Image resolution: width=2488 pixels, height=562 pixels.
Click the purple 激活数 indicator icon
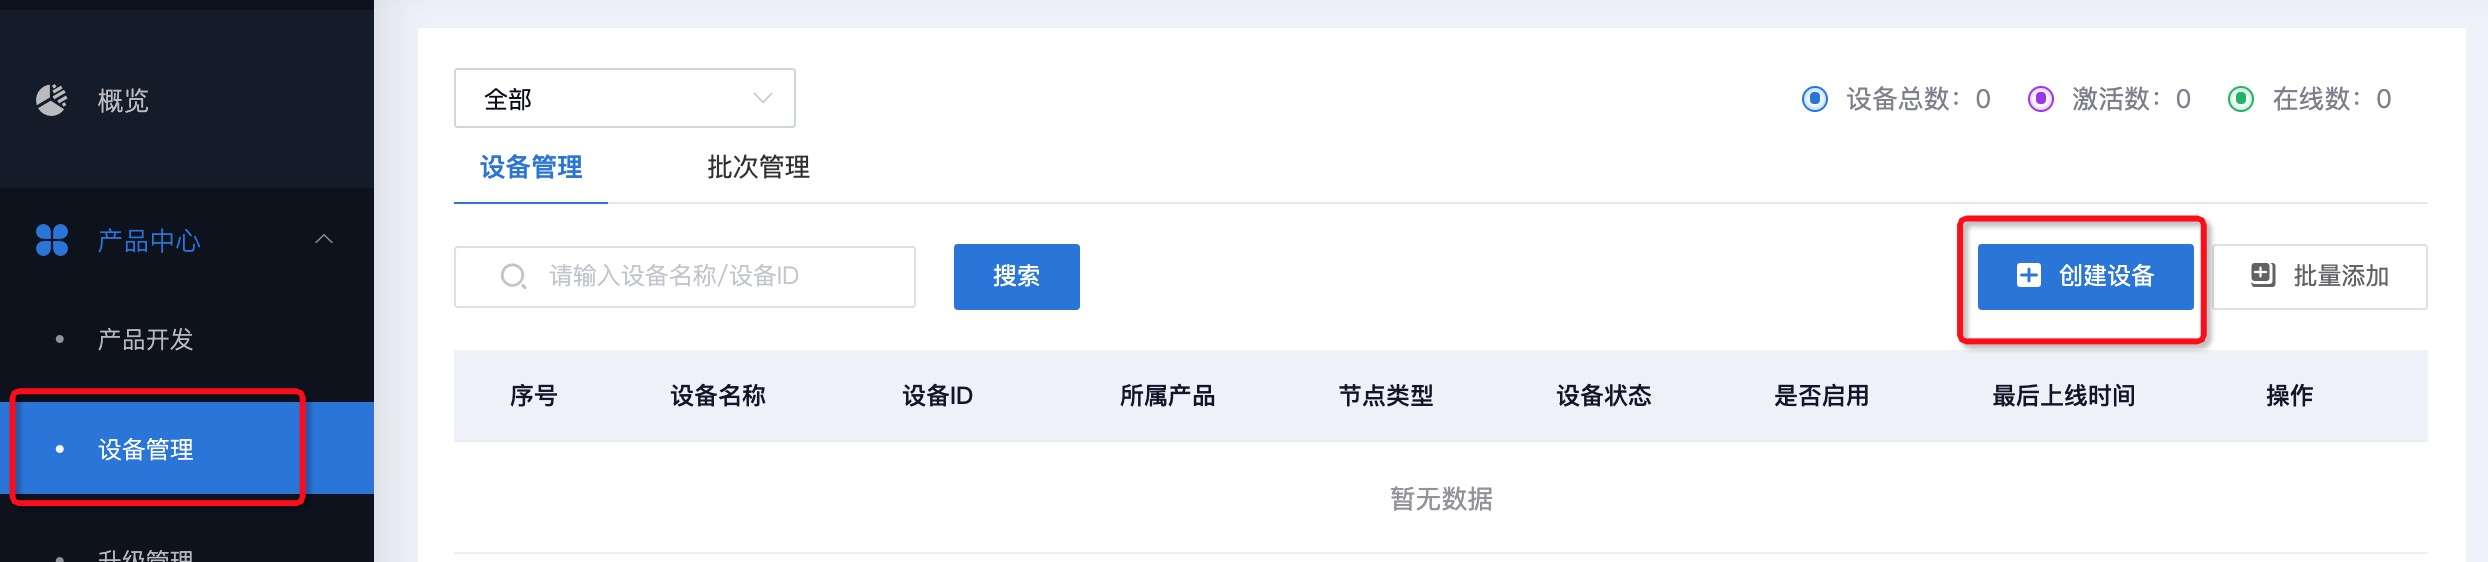[2040, 99]
